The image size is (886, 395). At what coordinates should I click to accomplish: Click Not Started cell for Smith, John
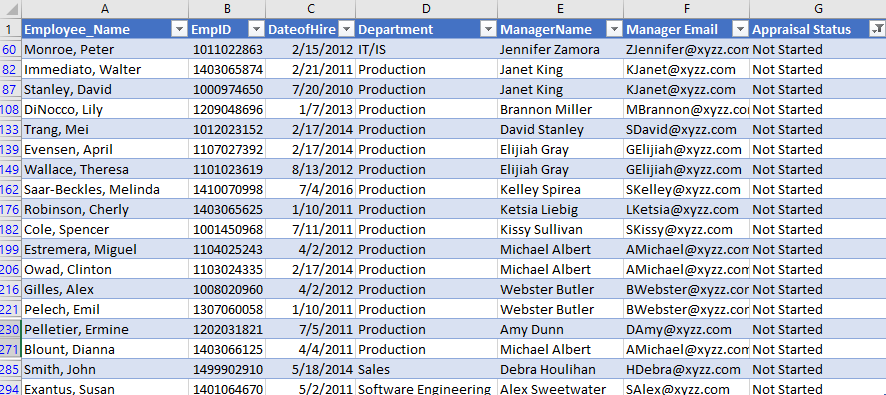pos(818,370)
